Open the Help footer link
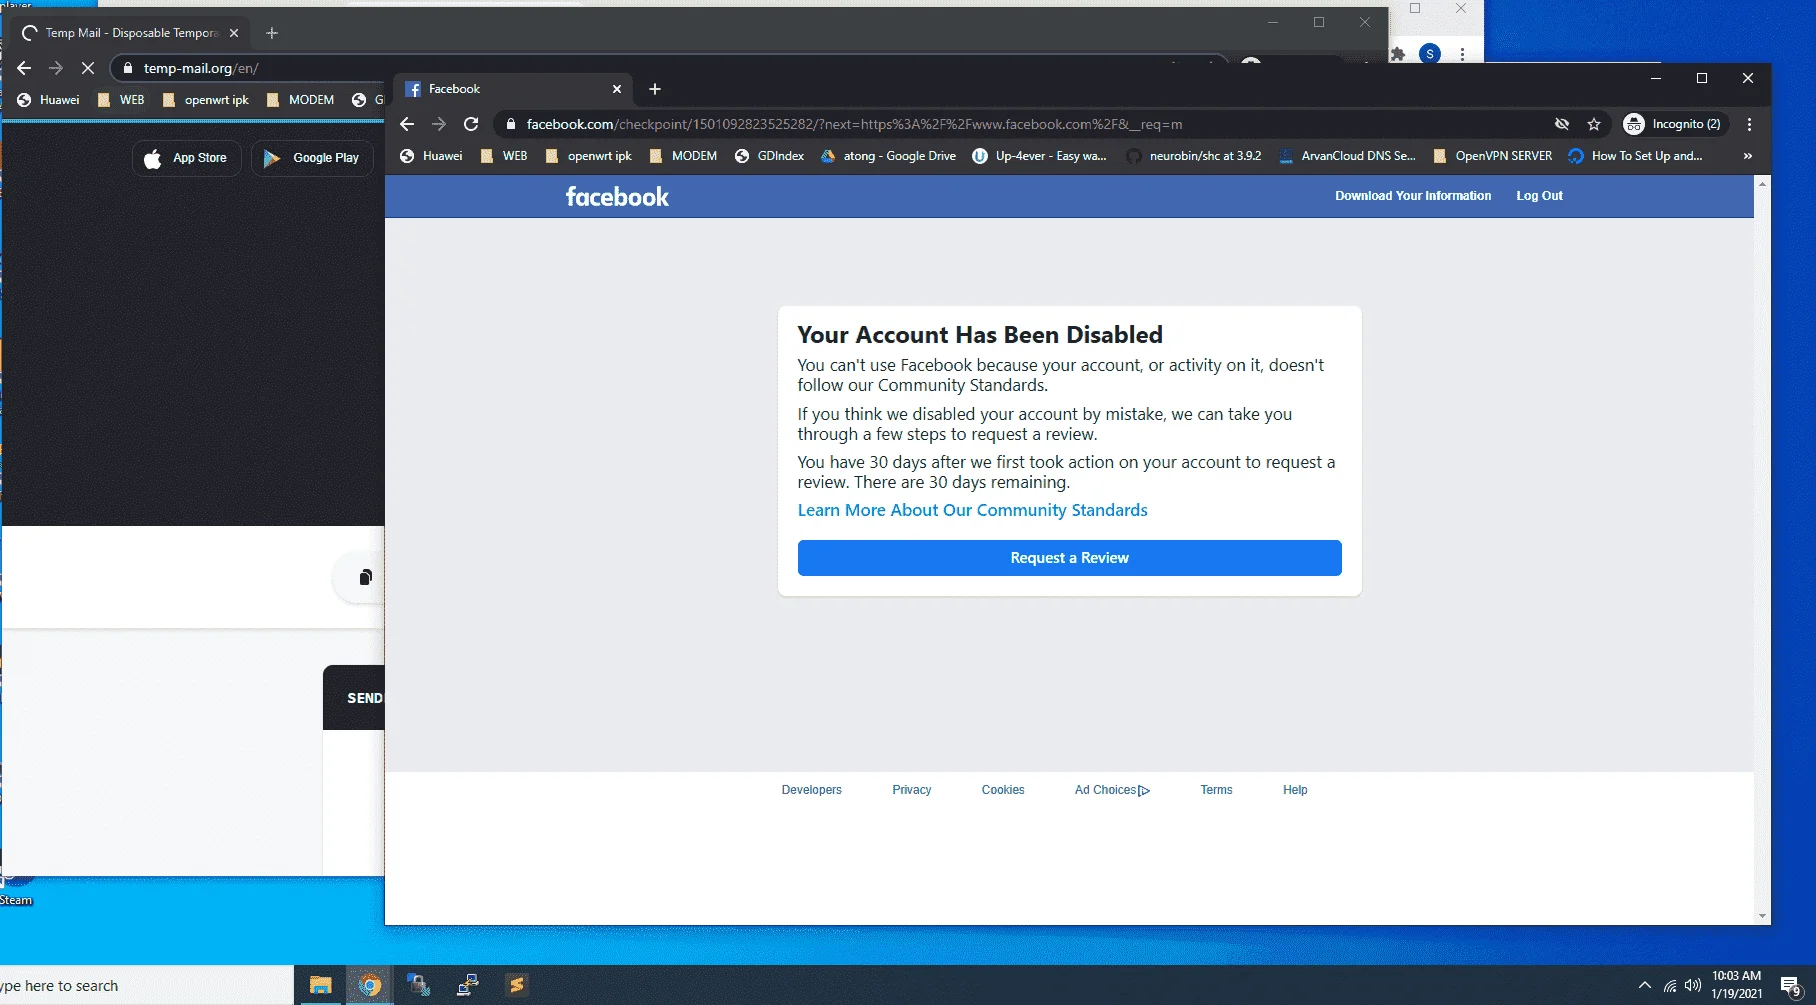 pos(1295,790)
